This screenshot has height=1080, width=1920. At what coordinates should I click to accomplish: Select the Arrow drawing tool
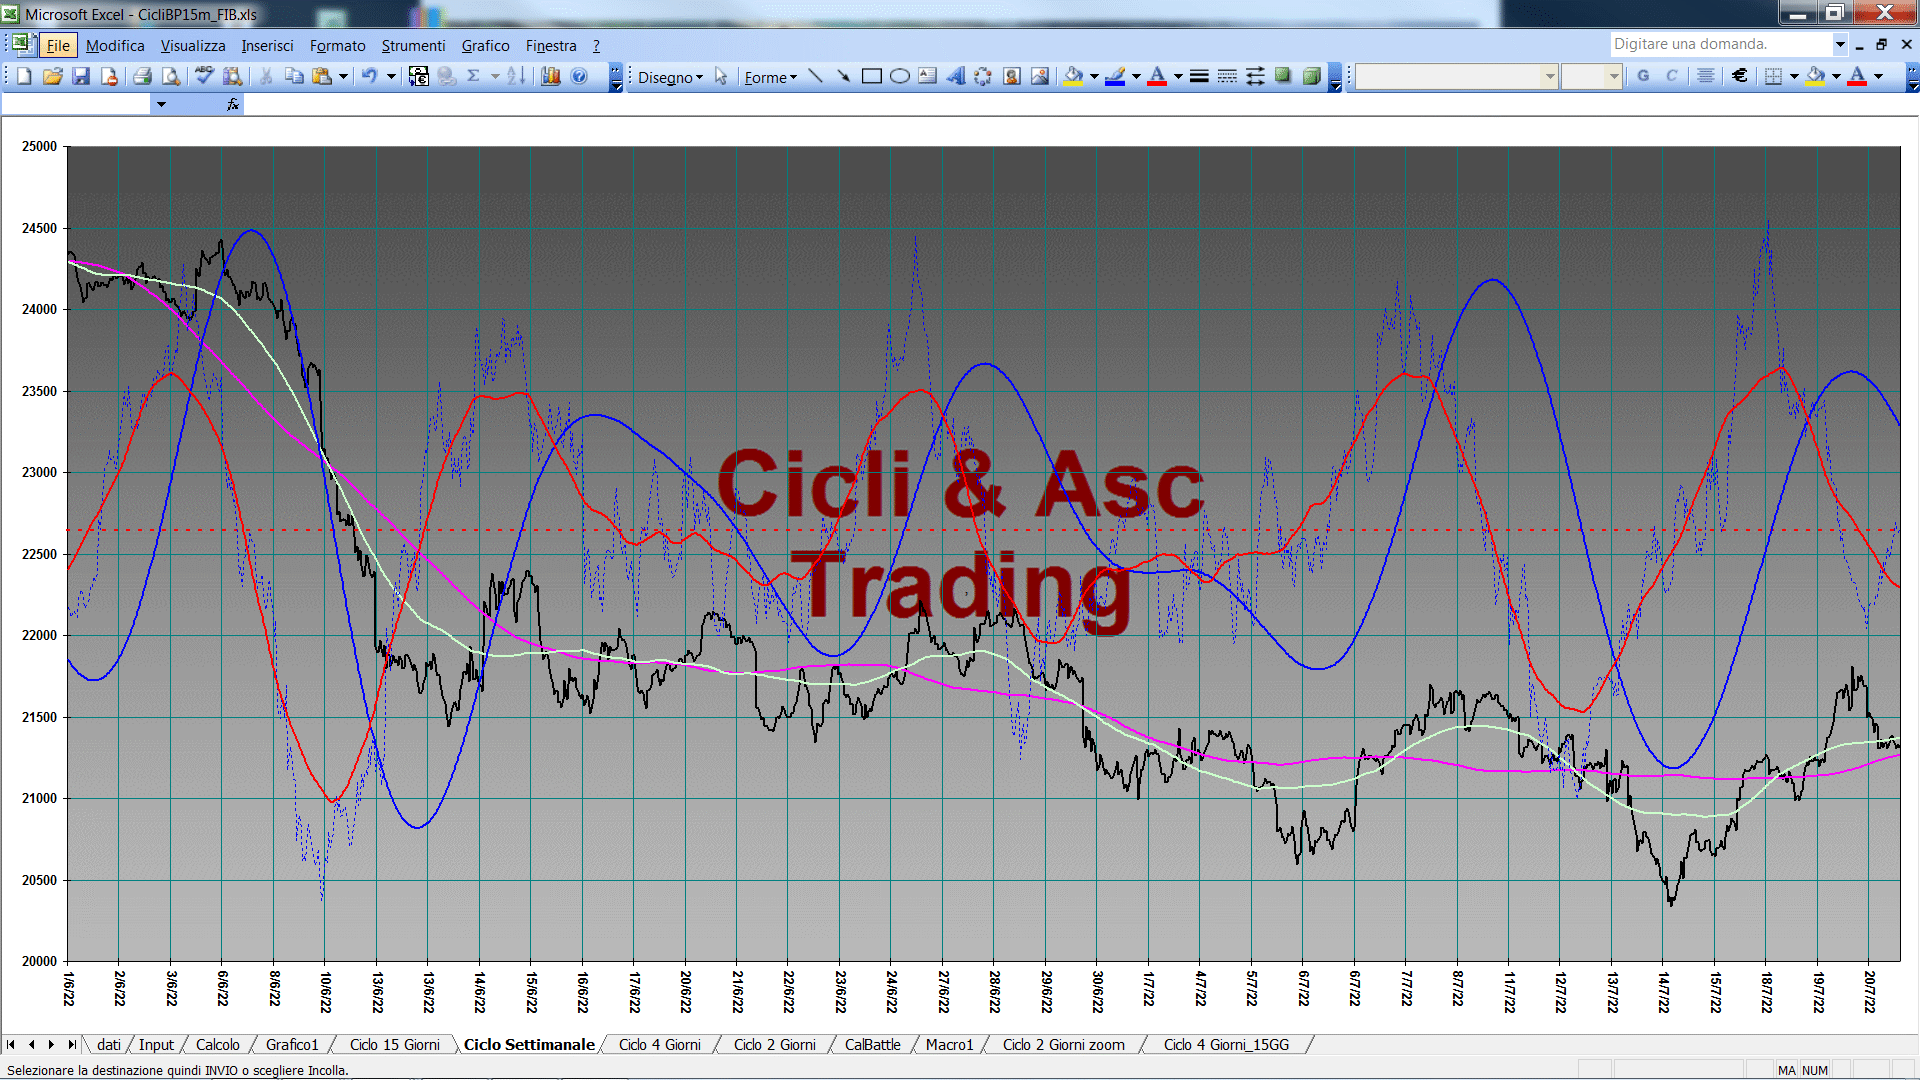tap(843, 76)
